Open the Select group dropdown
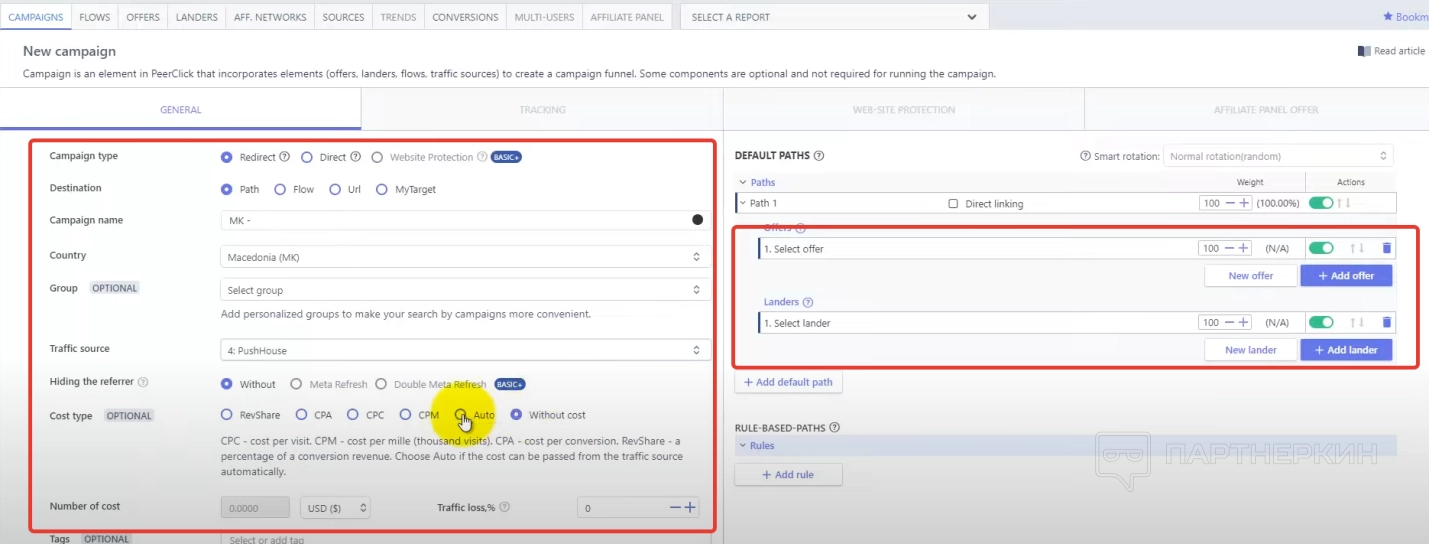 tap(465, 290)
